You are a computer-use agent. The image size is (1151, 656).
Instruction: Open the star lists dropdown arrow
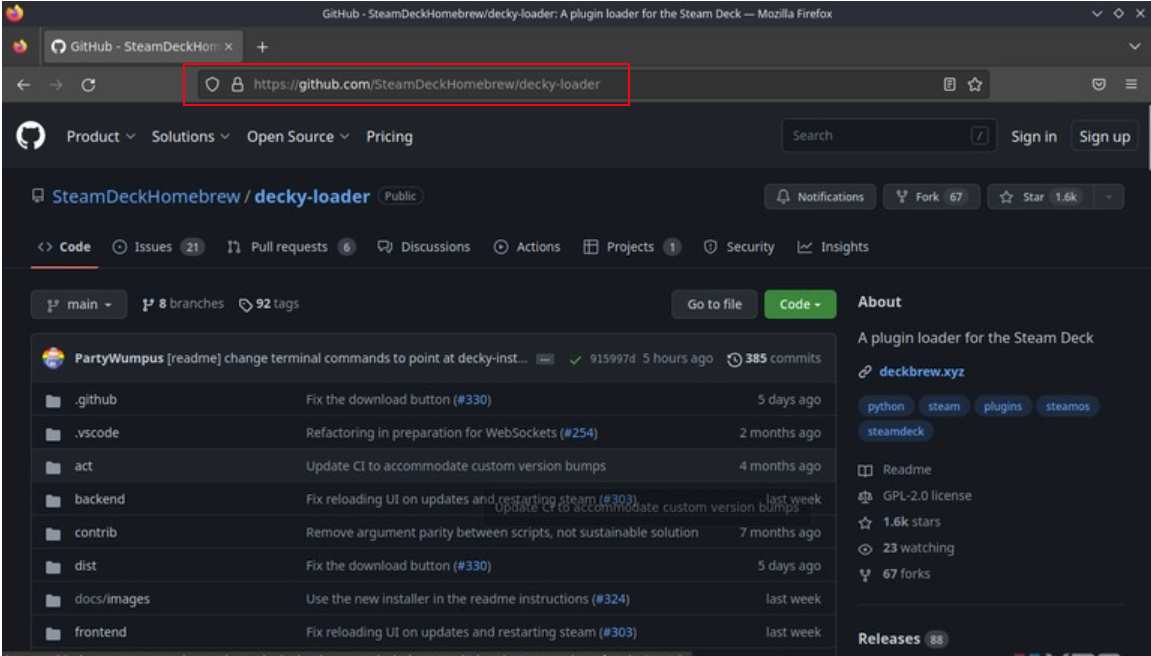(x=1108, y=197)
